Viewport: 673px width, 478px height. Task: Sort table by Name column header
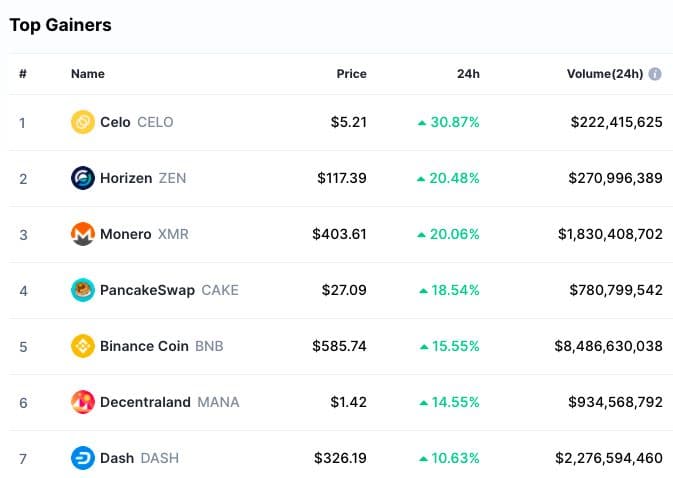tap(88, 74)
